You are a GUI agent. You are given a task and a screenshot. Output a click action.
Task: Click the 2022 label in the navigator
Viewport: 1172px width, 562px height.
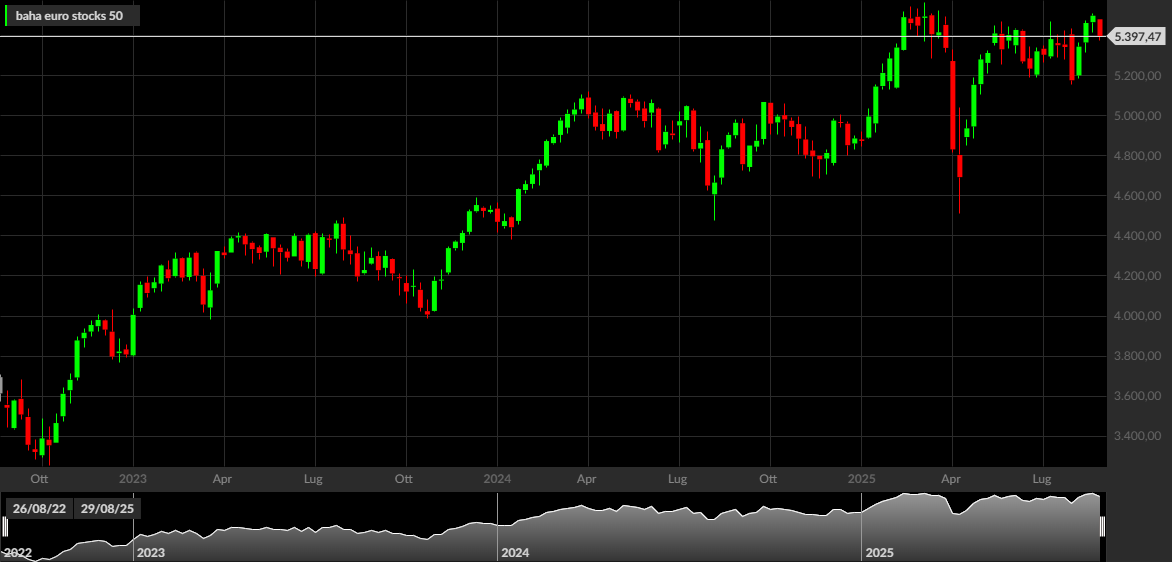tap(18, 553)
